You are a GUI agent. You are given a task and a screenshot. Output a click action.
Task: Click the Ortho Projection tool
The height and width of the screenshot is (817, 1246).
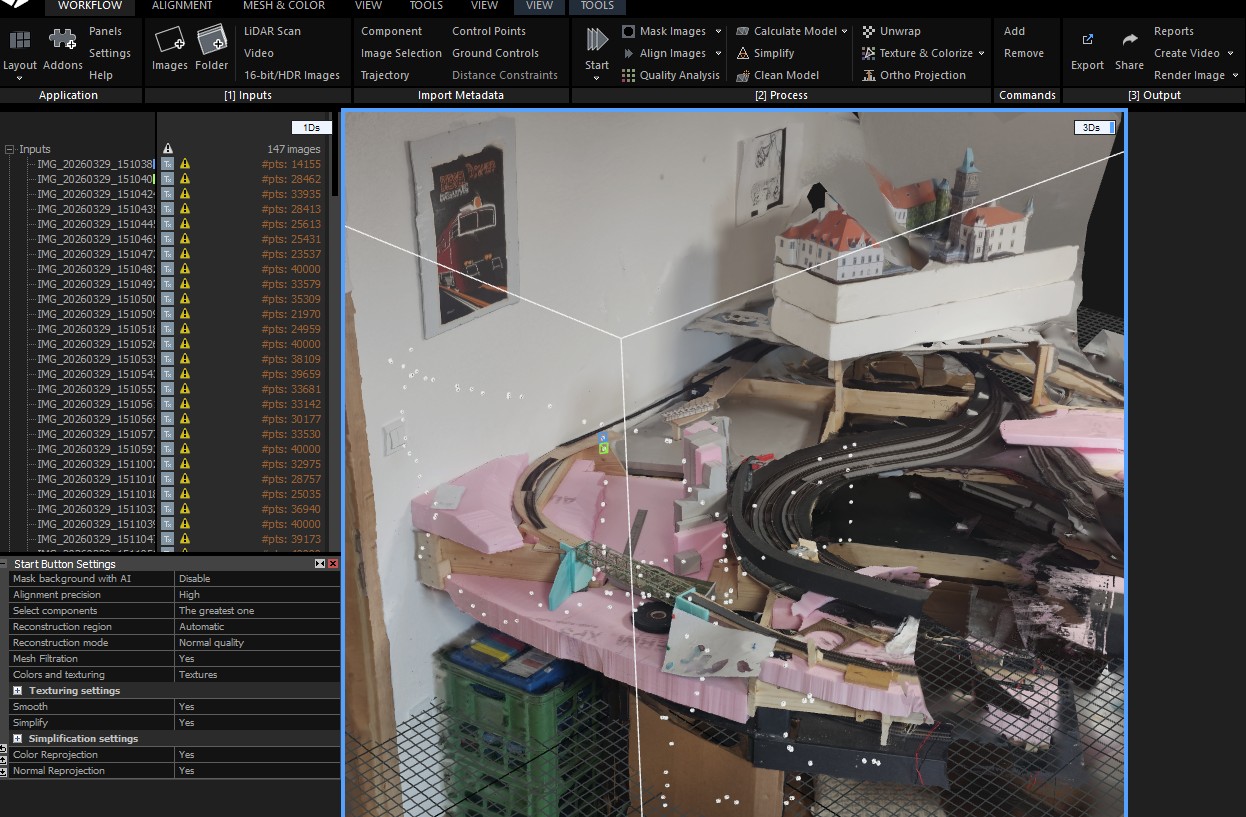tap(922, 75)
